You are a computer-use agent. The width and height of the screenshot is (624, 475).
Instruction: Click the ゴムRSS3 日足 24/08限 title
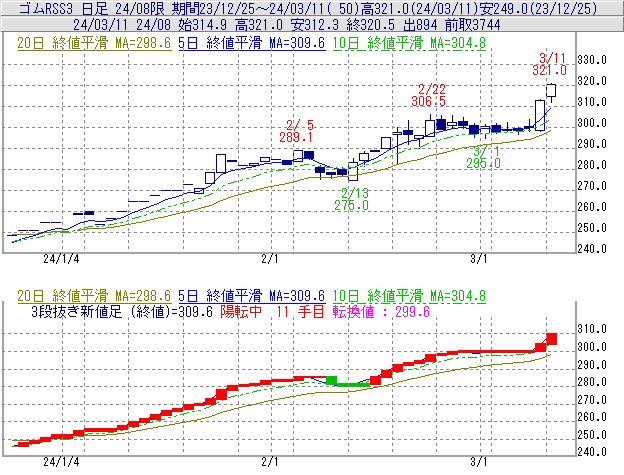pos(92,8)
